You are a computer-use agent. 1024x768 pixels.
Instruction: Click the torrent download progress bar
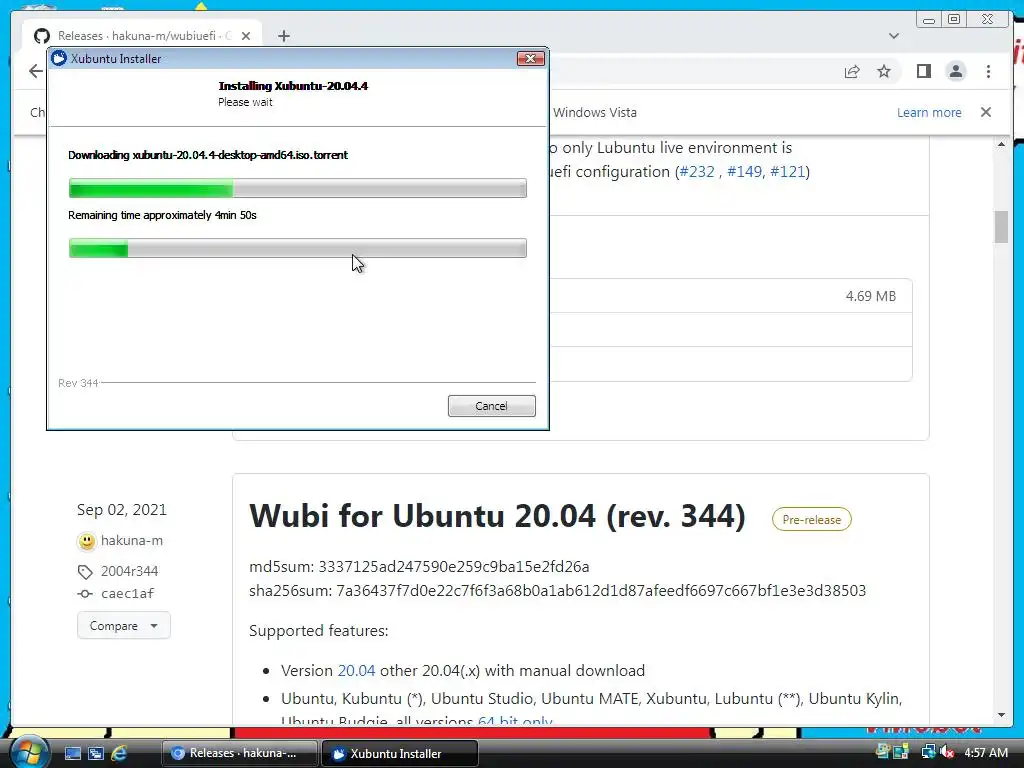[298, 188]
